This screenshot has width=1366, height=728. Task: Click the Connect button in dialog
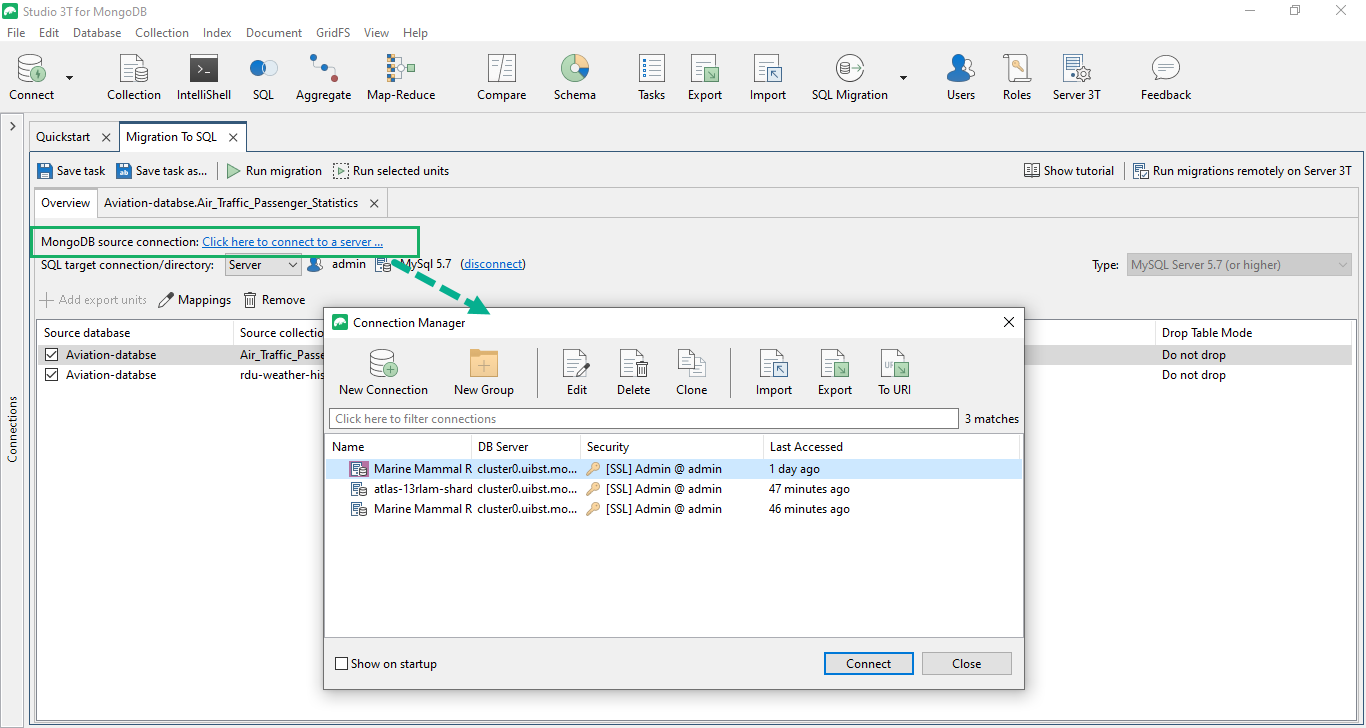pyautogui.click(x=868, y=664)
